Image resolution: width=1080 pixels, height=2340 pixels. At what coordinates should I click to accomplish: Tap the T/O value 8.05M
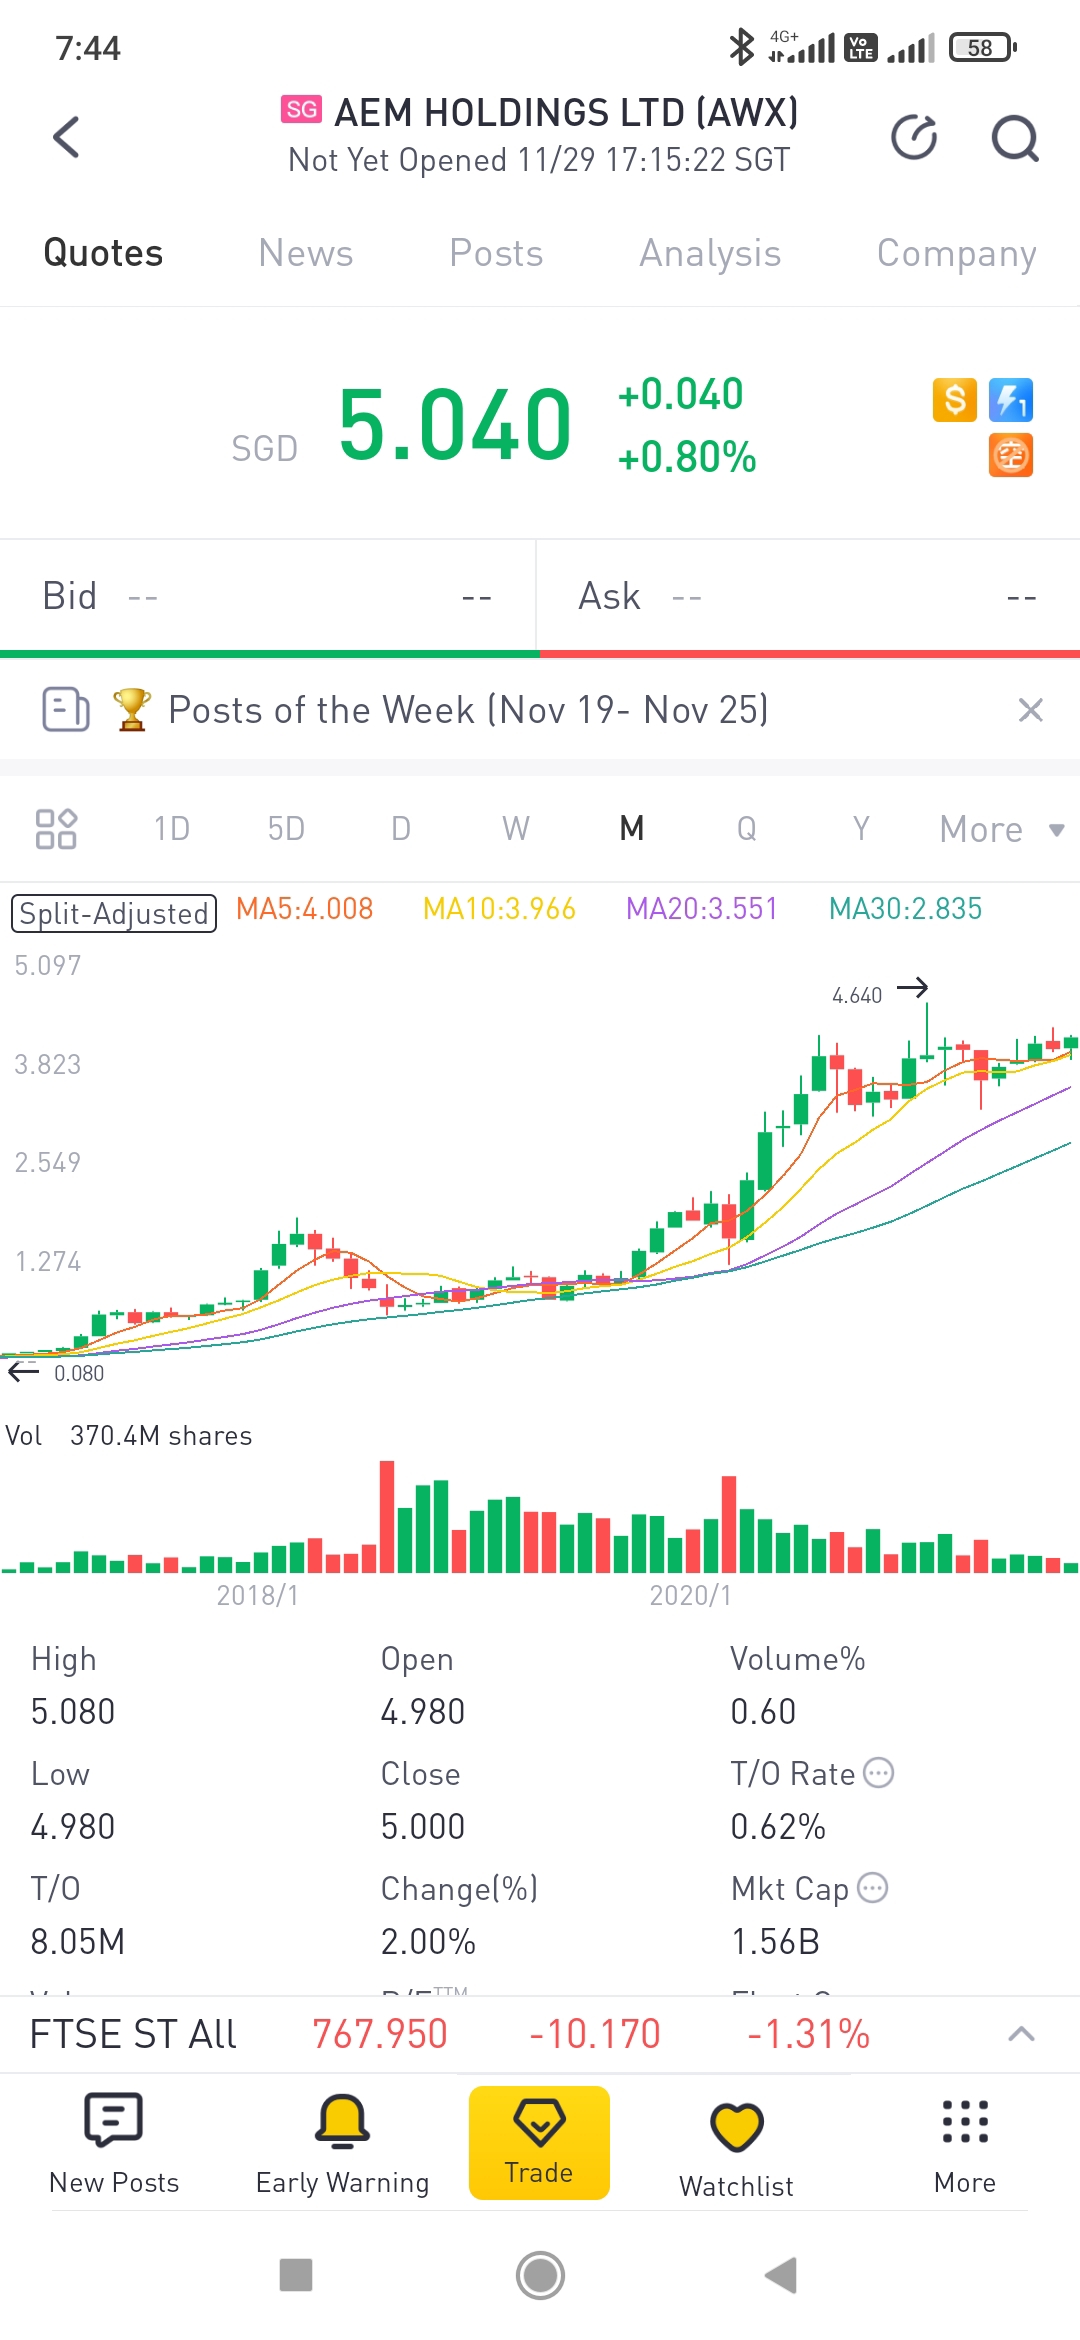[78, 1942]
